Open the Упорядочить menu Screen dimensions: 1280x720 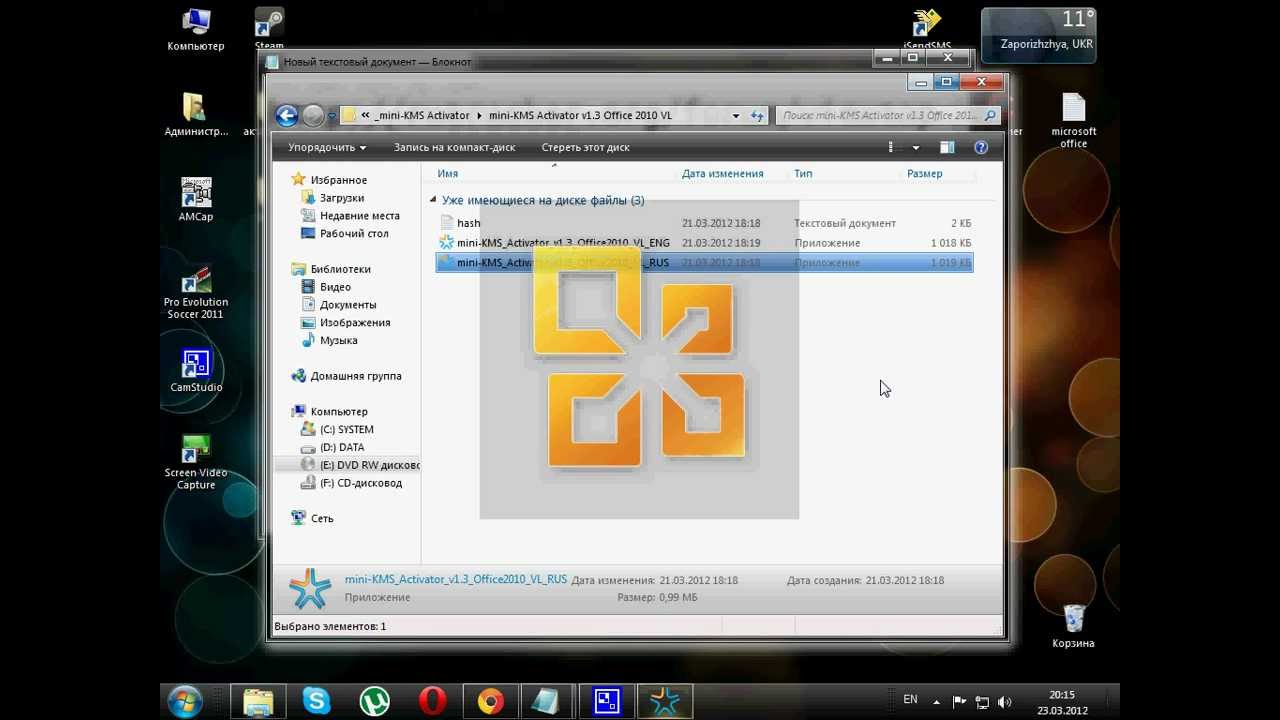point(327,147)
